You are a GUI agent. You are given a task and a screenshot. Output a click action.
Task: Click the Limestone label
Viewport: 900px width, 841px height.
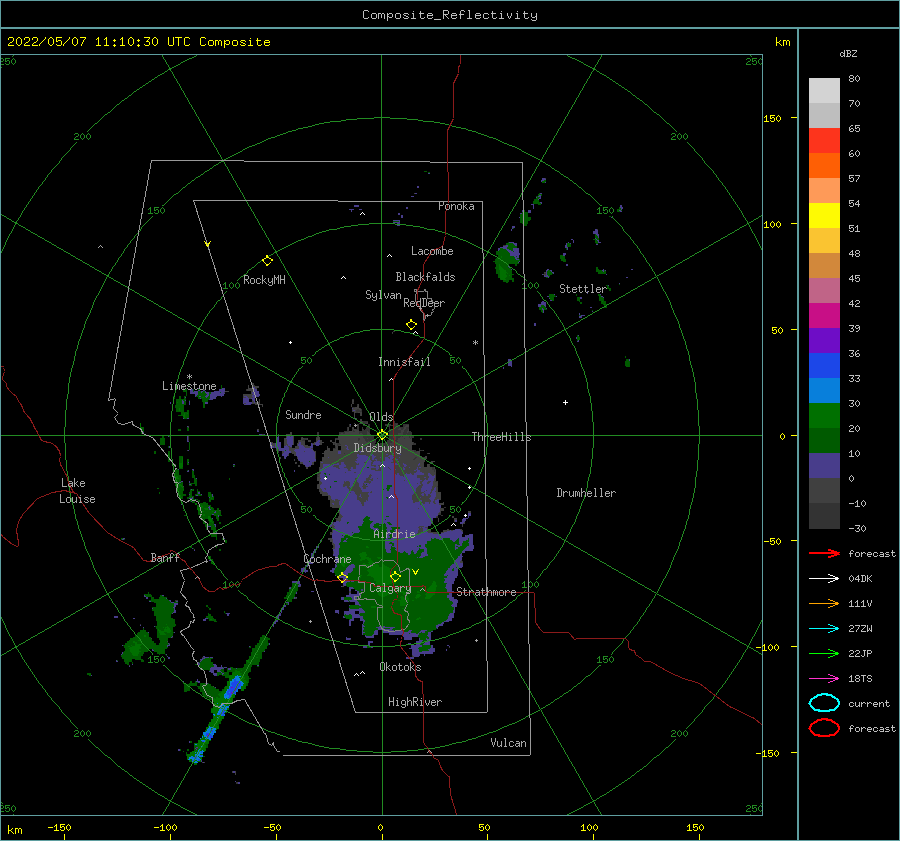(189, 386)
